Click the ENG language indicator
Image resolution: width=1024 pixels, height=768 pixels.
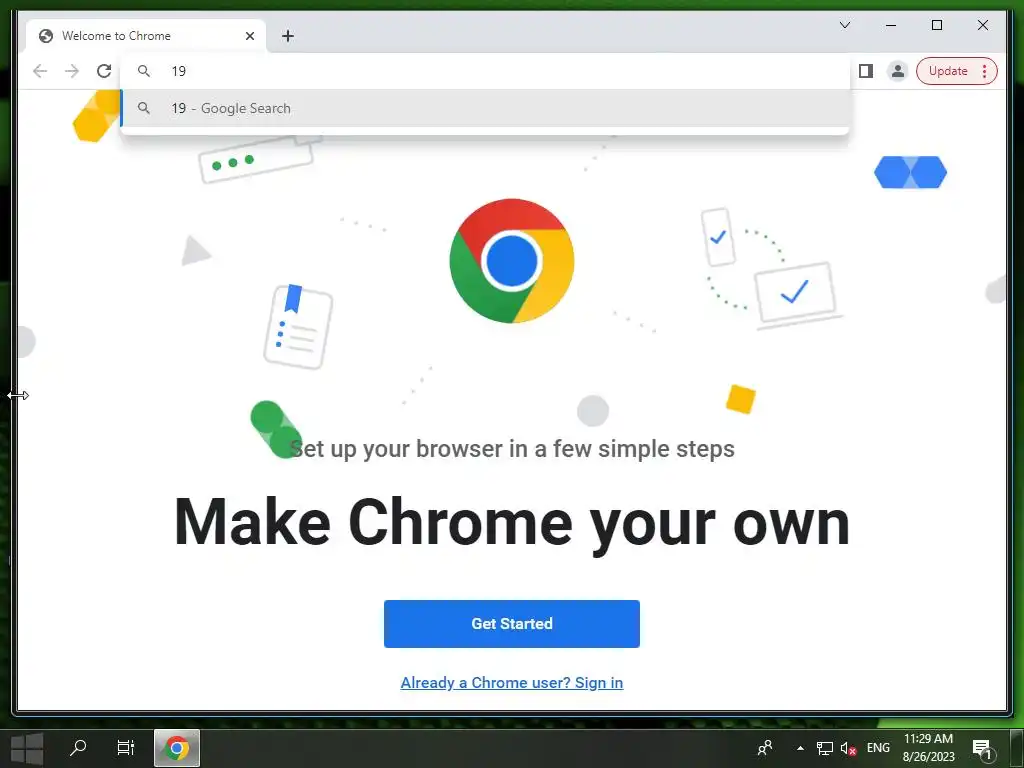878,748
